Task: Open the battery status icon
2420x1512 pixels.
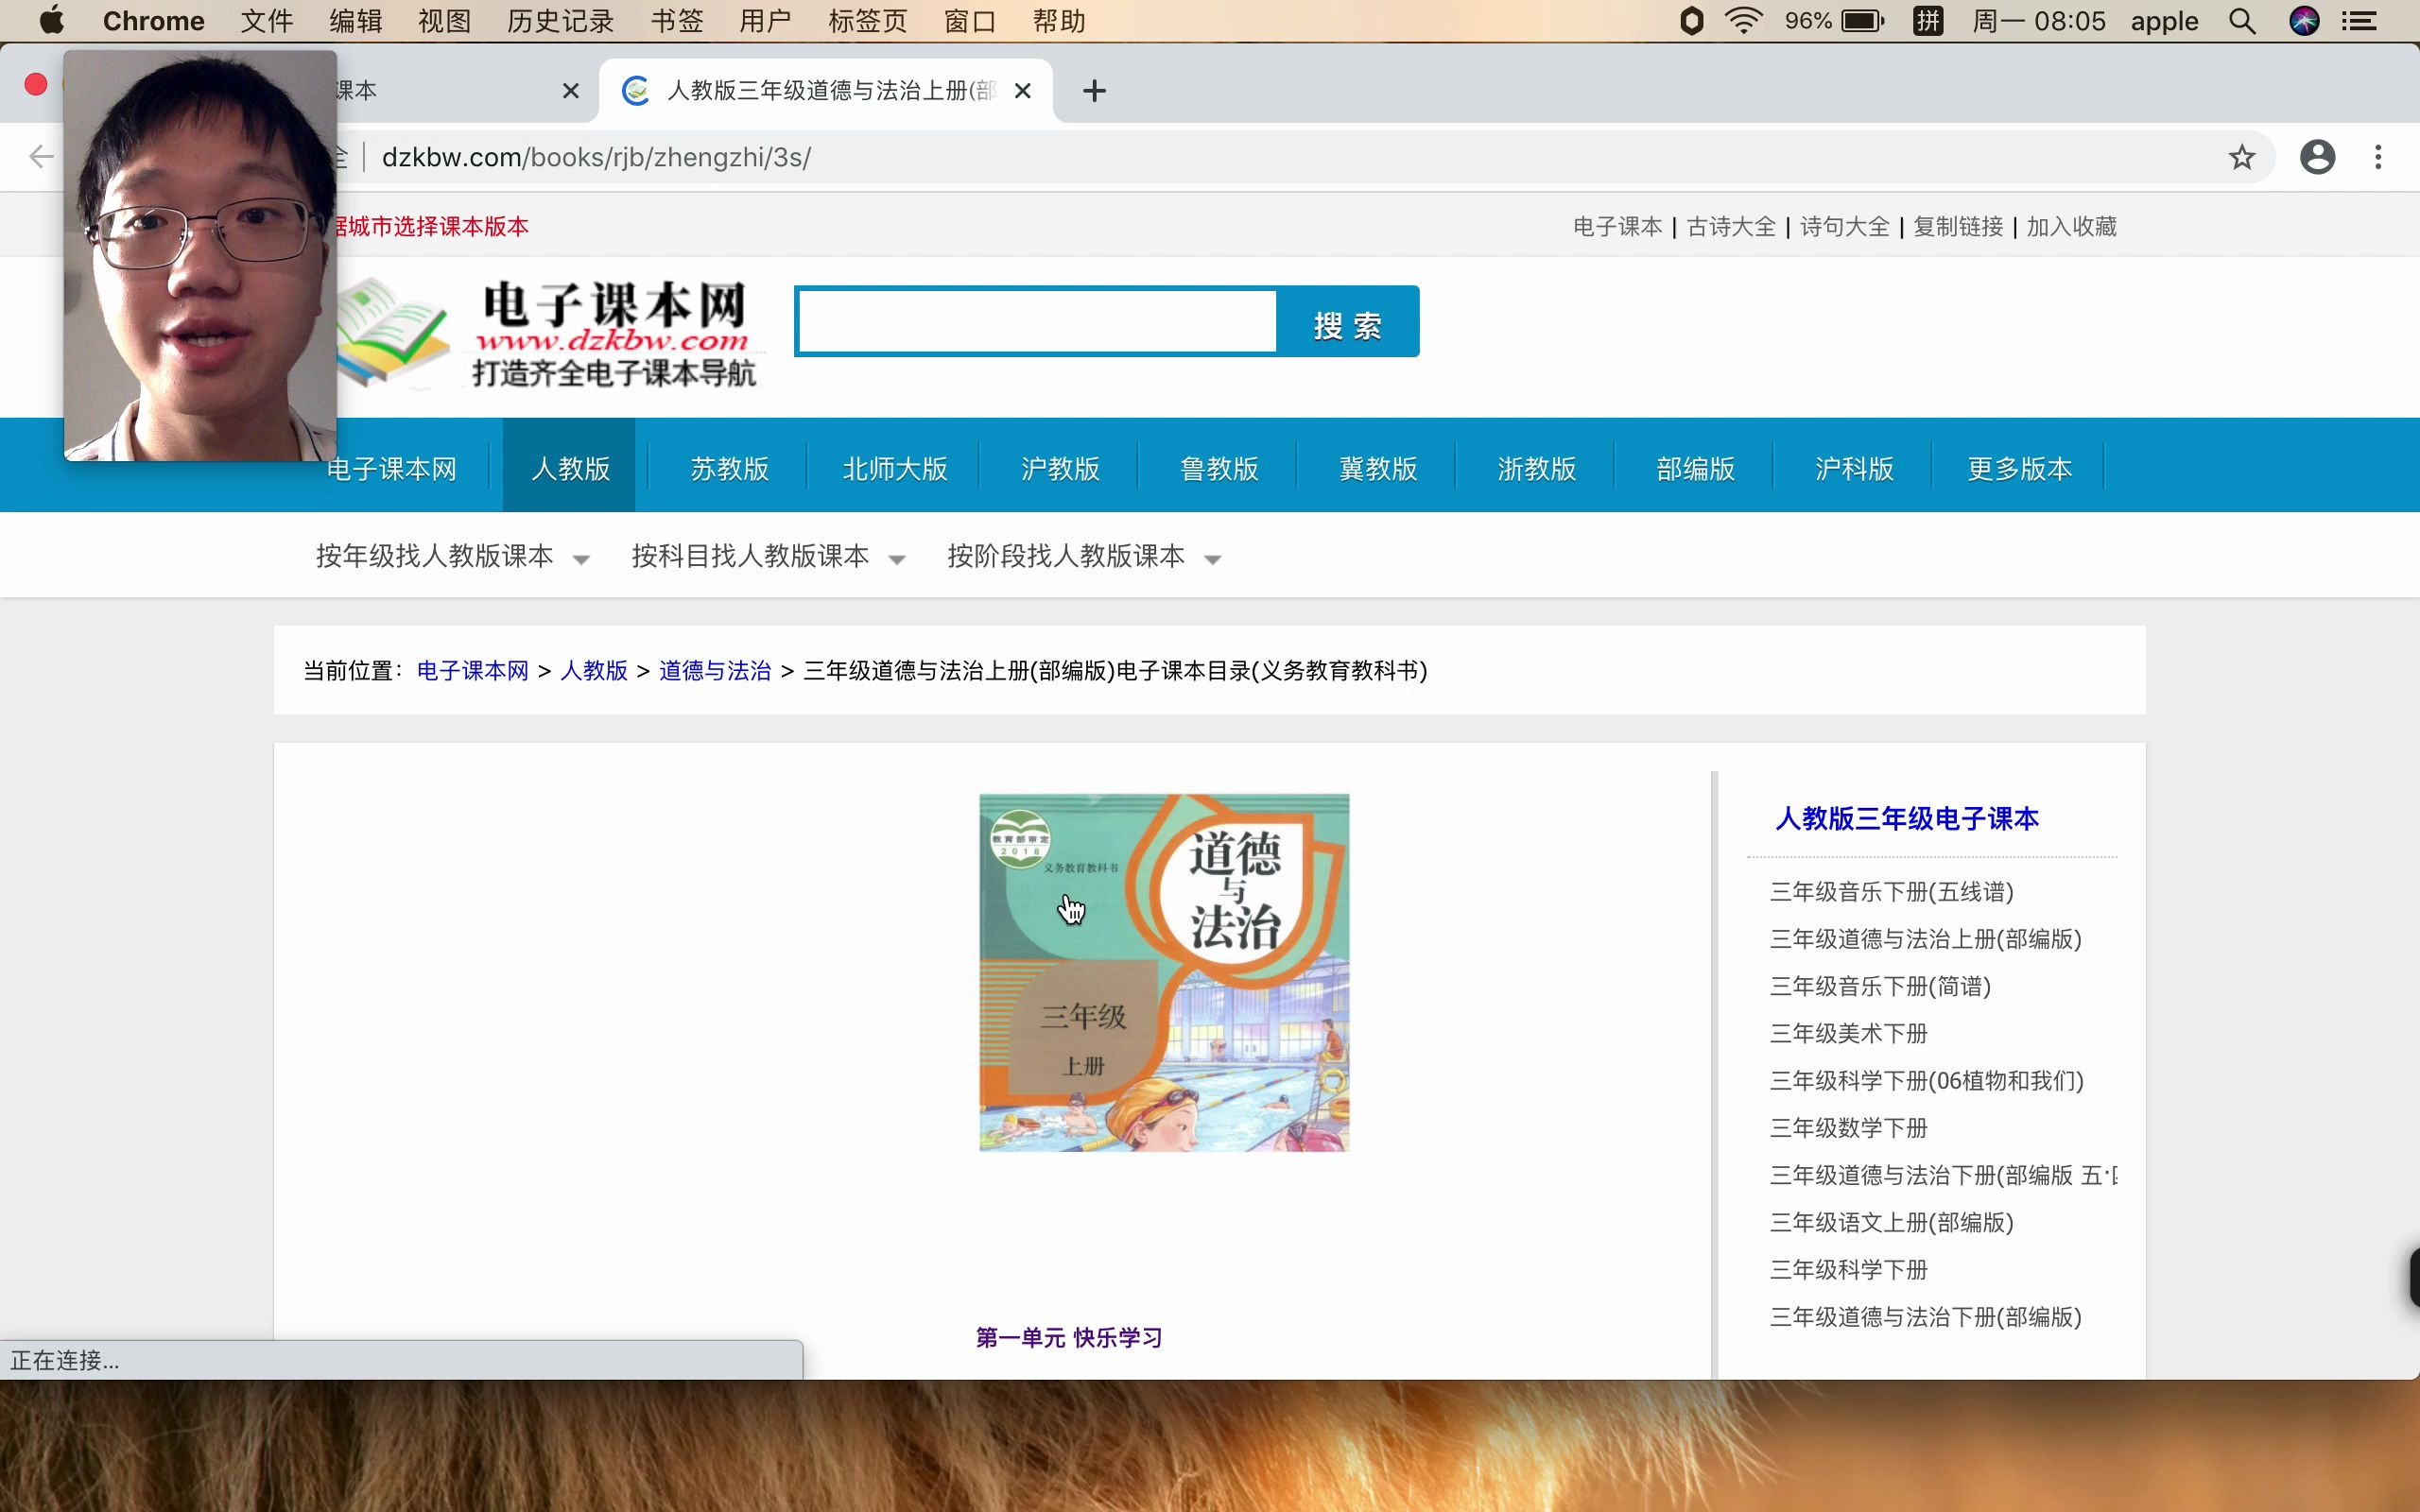Action: click(1862, 21)
